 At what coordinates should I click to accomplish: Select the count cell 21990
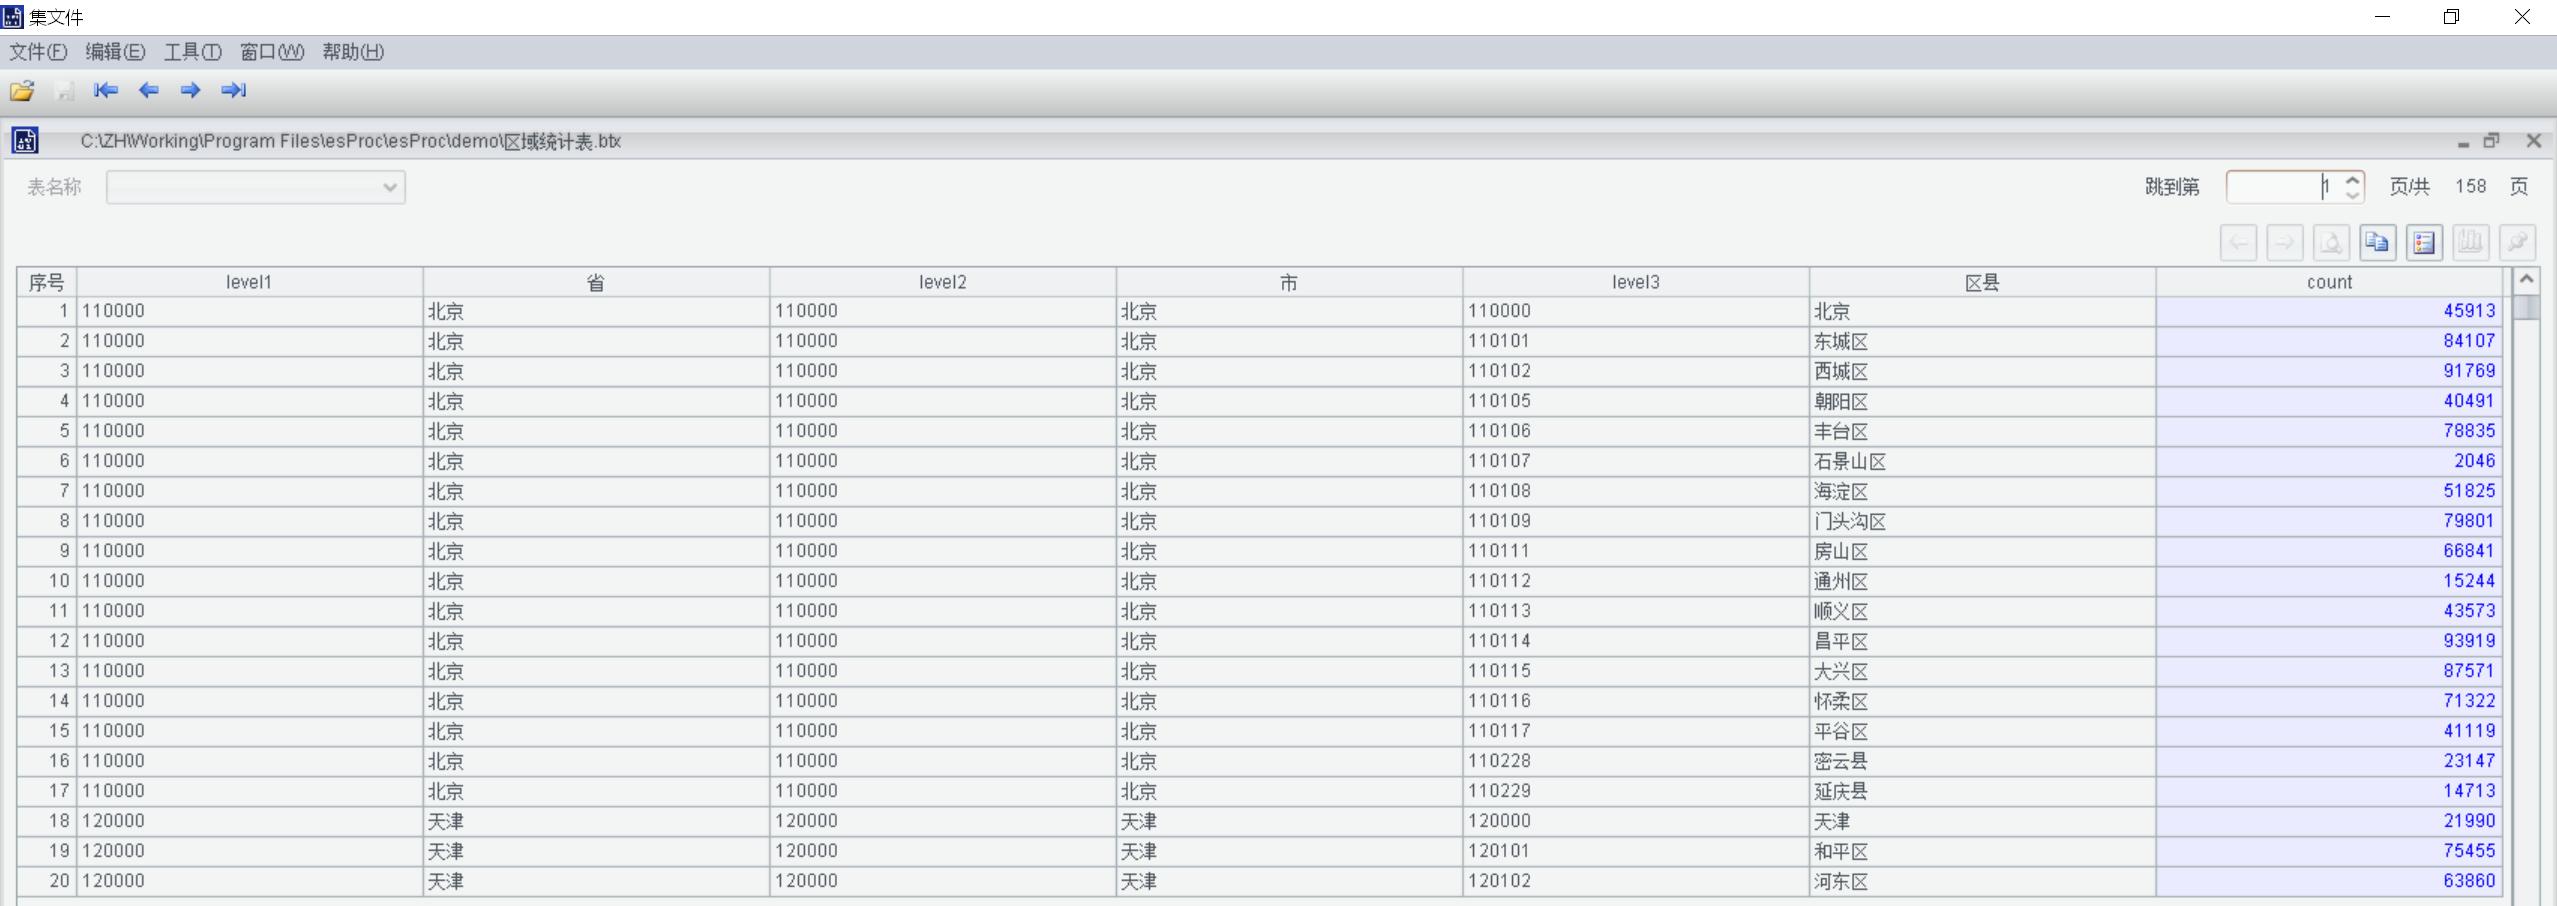coord(2330,821)
